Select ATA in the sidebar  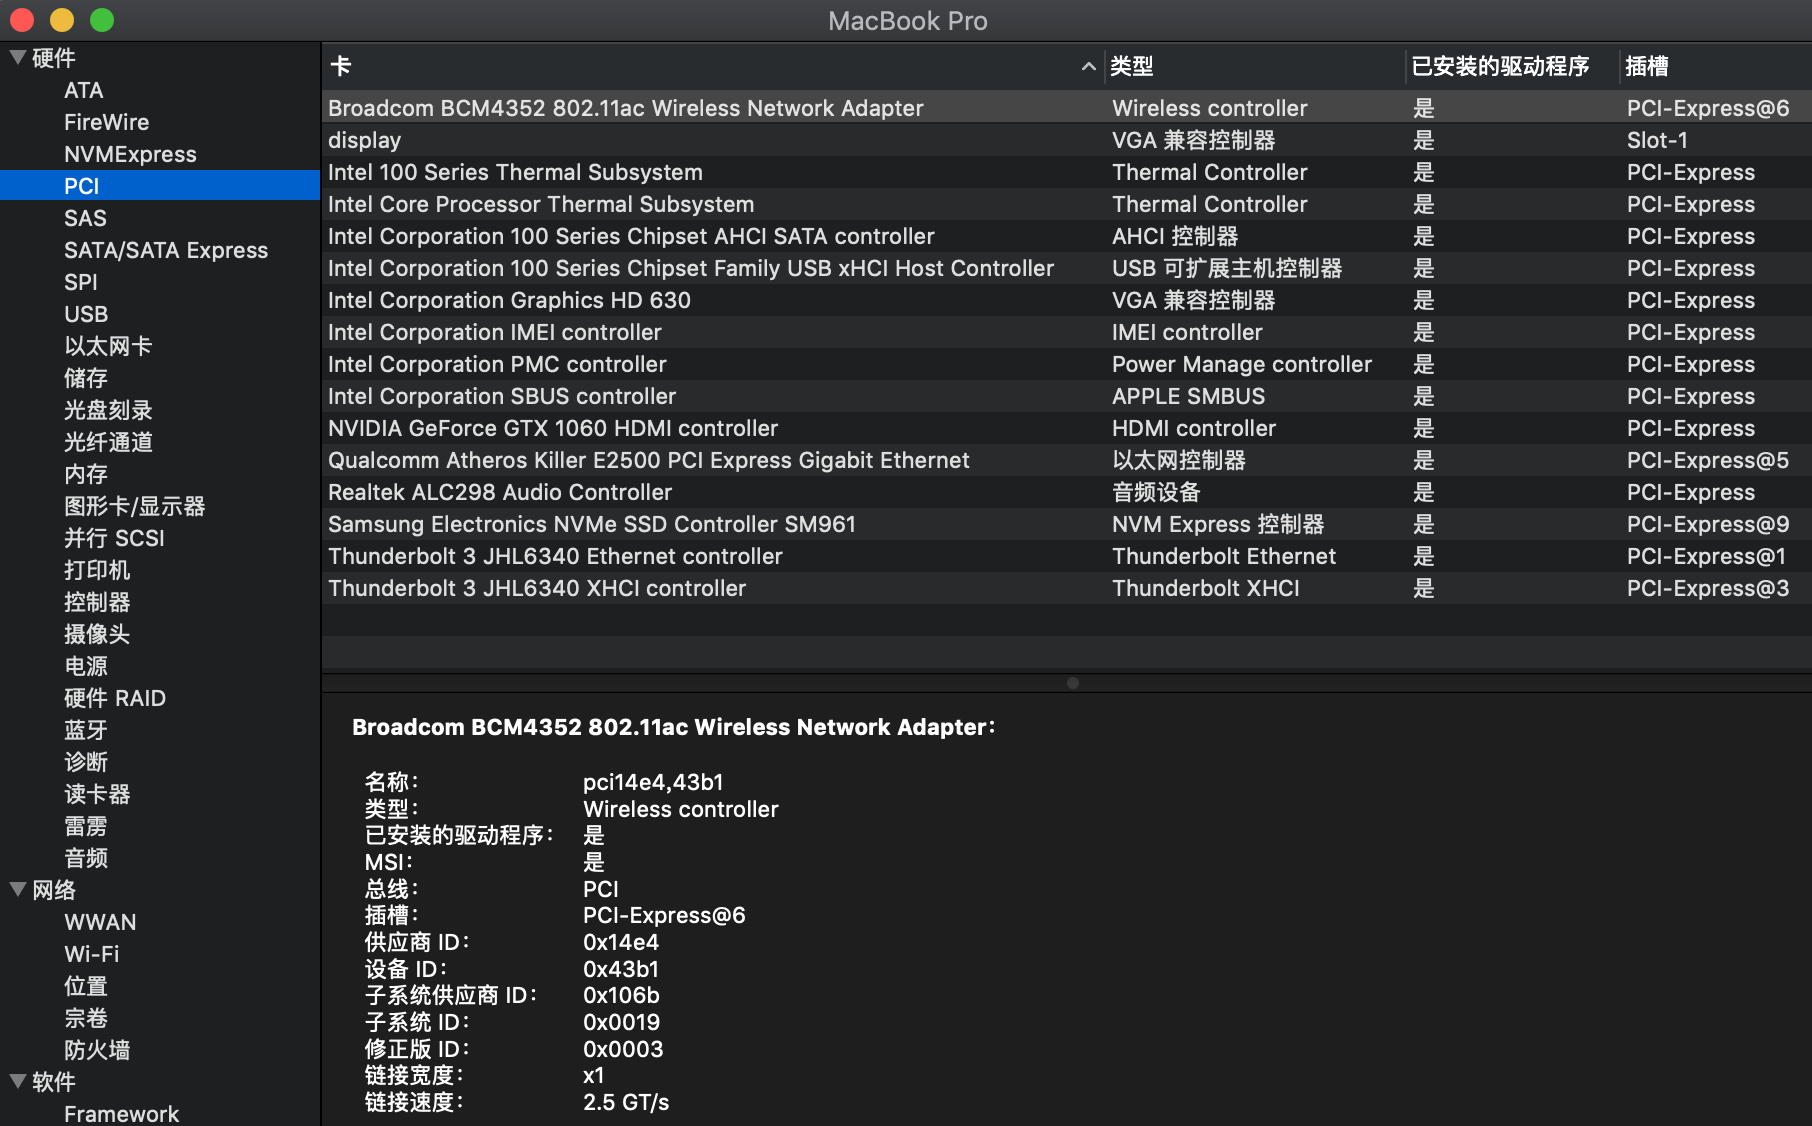pos(84,90)
